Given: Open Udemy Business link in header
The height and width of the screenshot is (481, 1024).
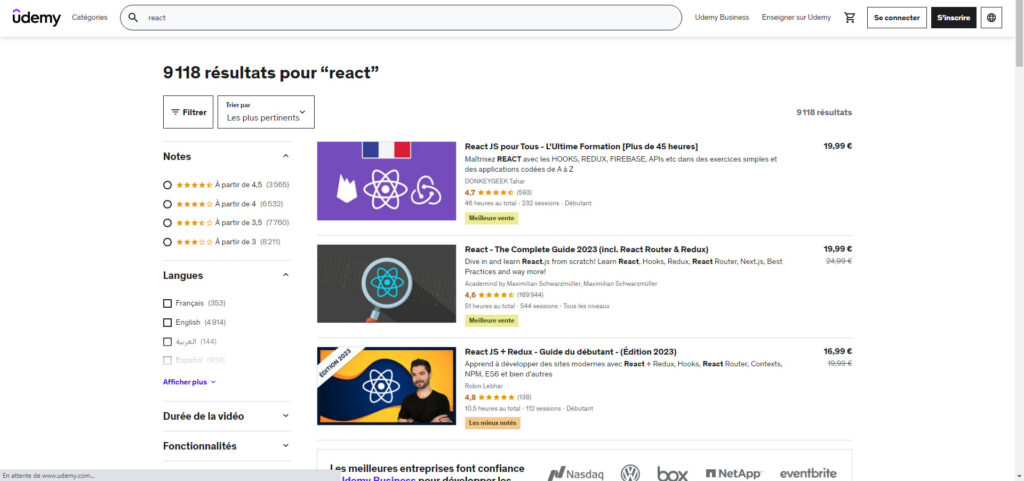Looking at the screenshot, I should coord(722,18).
